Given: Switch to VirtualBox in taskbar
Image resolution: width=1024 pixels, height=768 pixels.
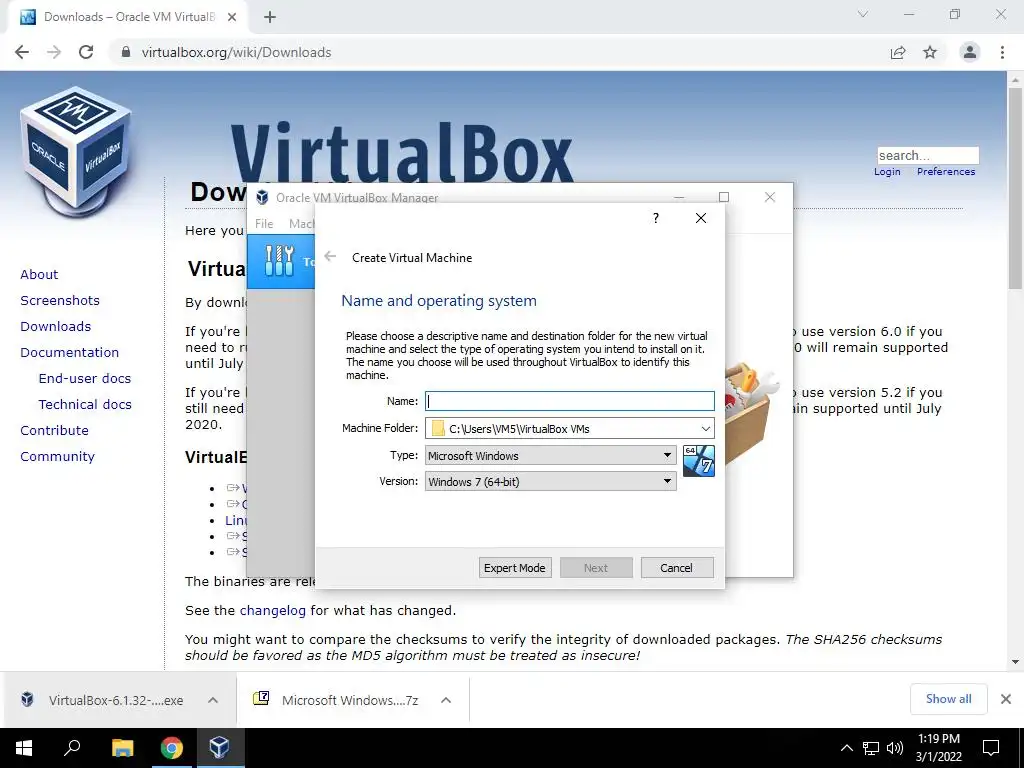Looking at the screenshot, I should (x=219, y=748).
